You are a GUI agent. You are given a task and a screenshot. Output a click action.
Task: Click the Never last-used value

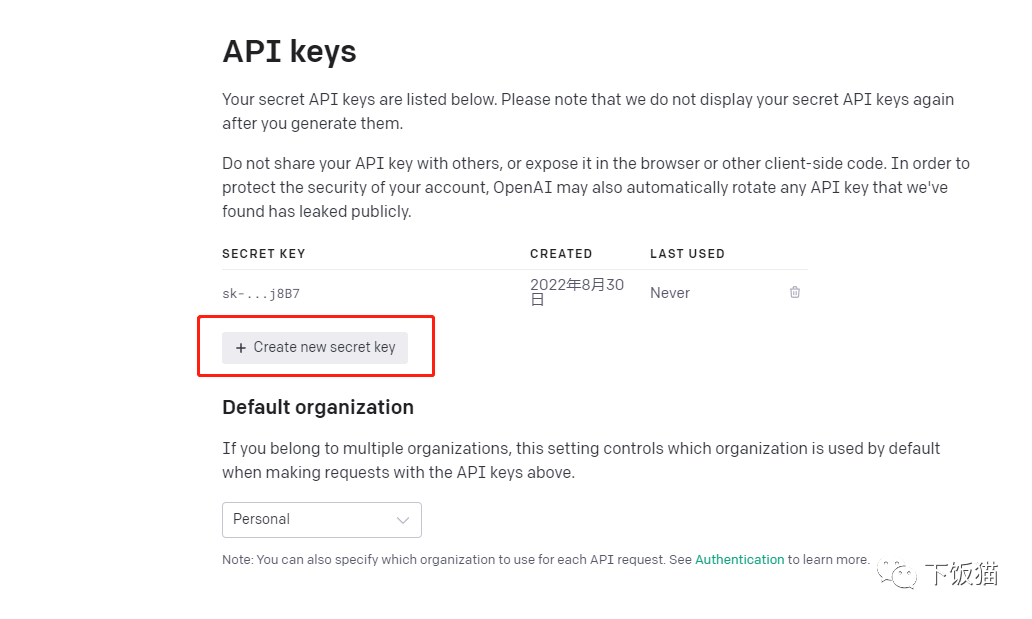[670, 293]
